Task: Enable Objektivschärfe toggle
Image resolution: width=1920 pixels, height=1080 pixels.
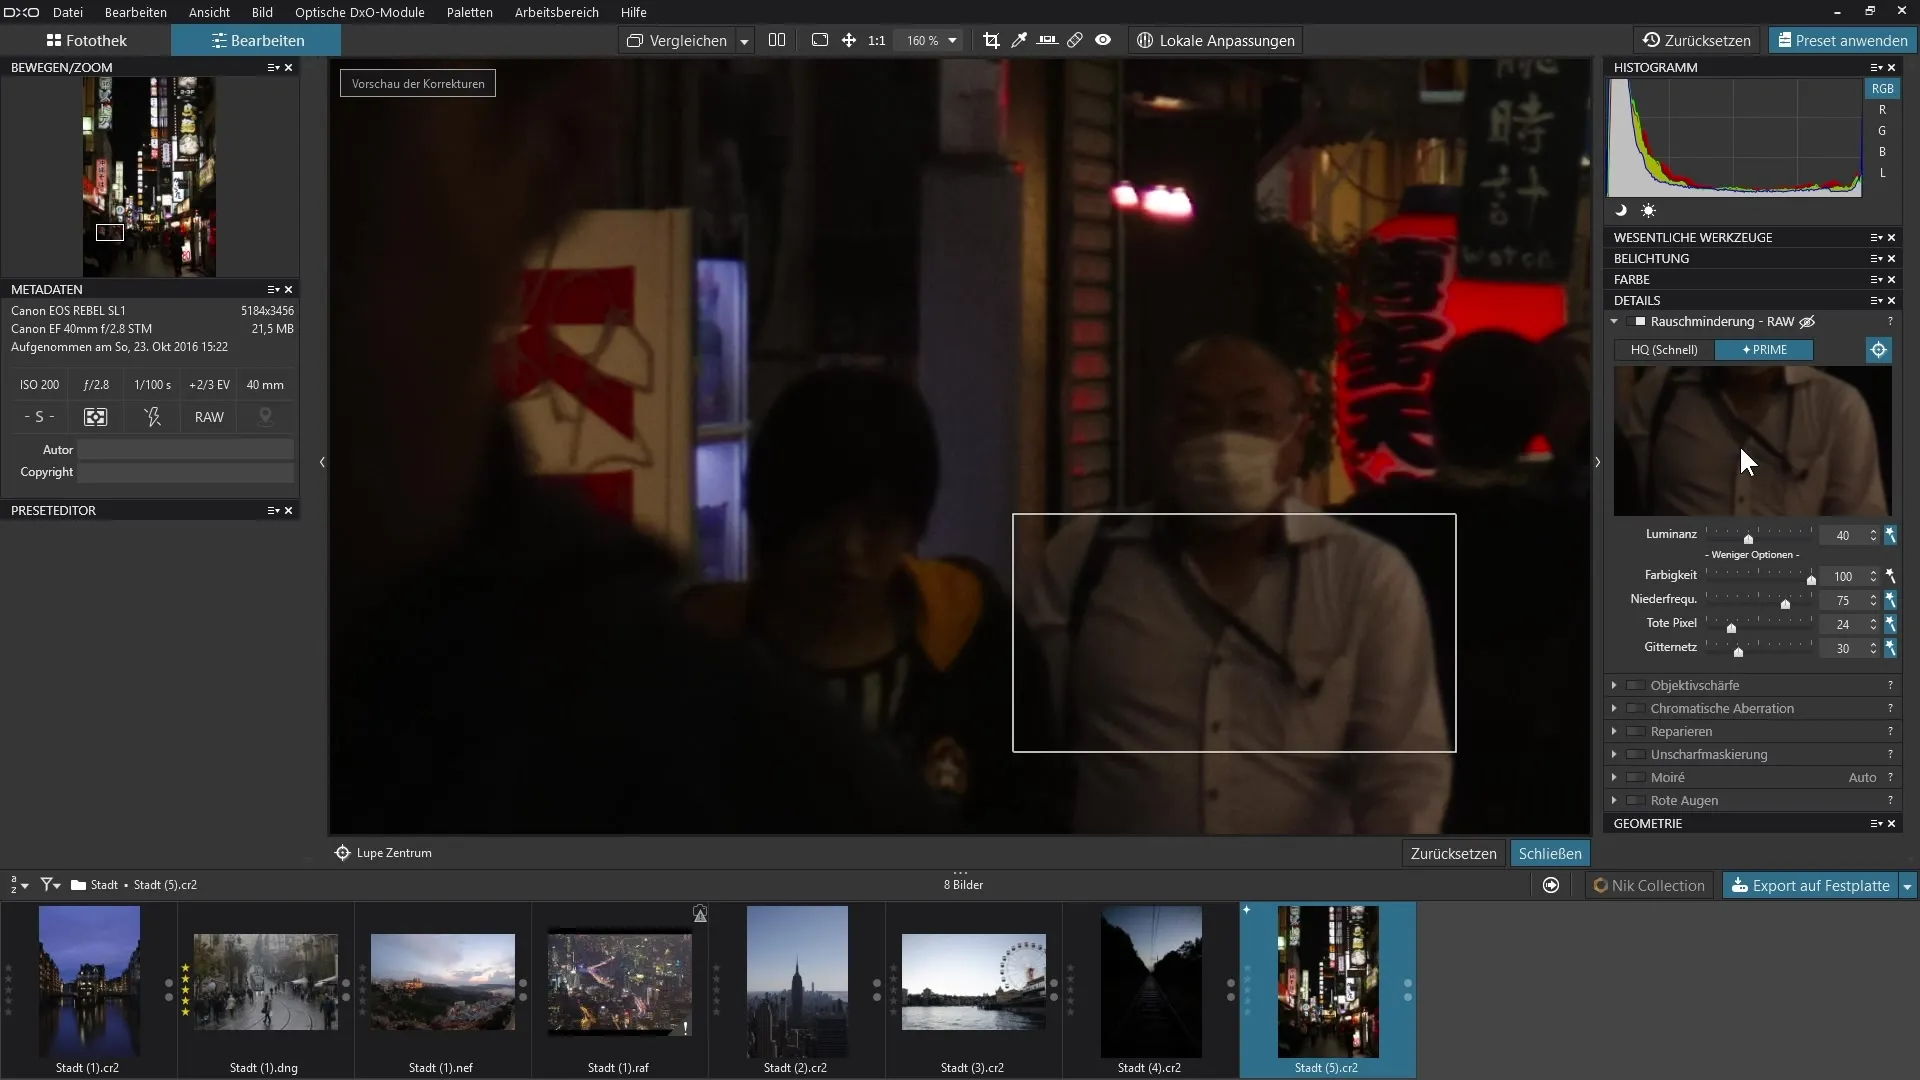Action: click(1636, 686)
